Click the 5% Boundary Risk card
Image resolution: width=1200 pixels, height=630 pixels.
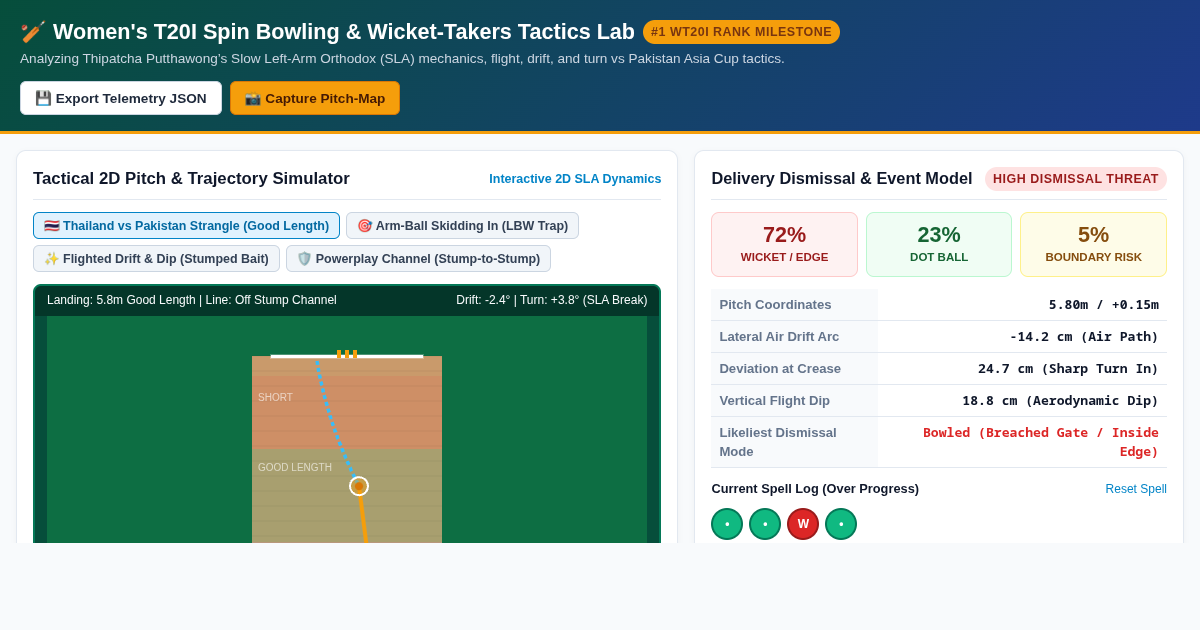tap(1093, 244)
